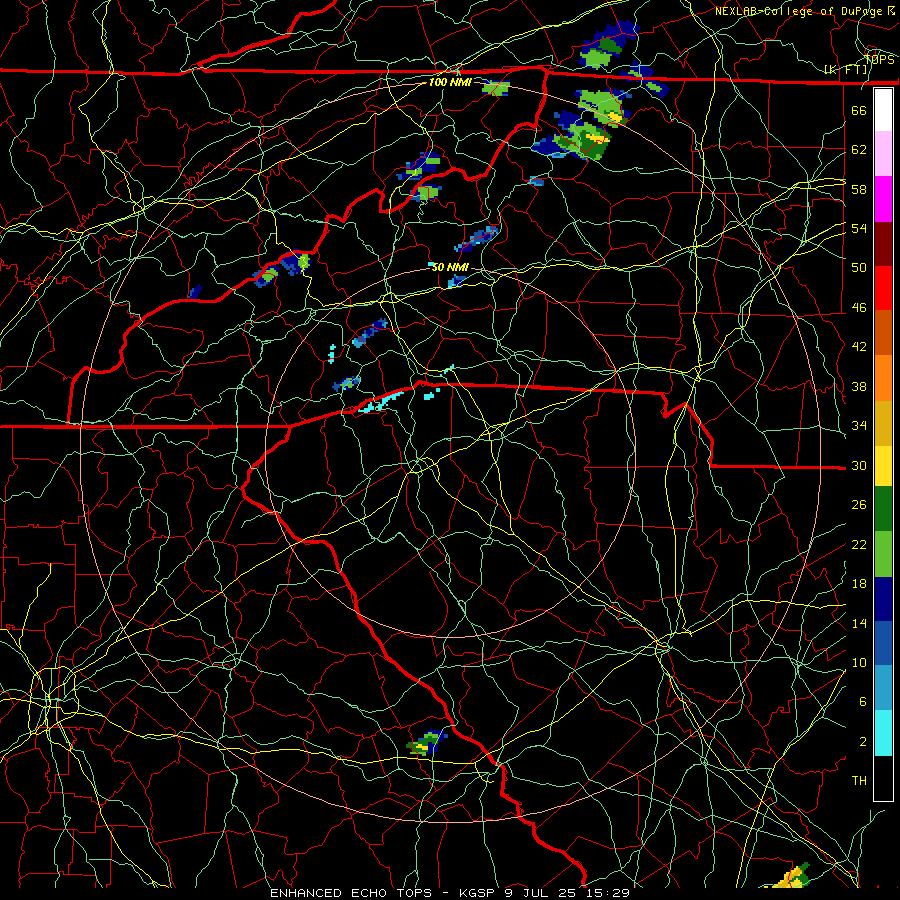This screenshot has height=900, width=900.
Task: Click the 38 value on the legend
Action: (859, 386)
